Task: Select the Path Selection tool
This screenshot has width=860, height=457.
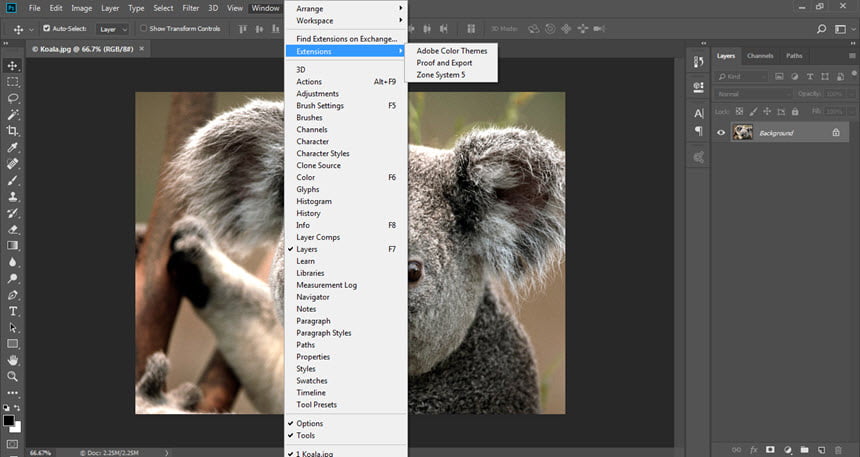Action: click(12, 328)
